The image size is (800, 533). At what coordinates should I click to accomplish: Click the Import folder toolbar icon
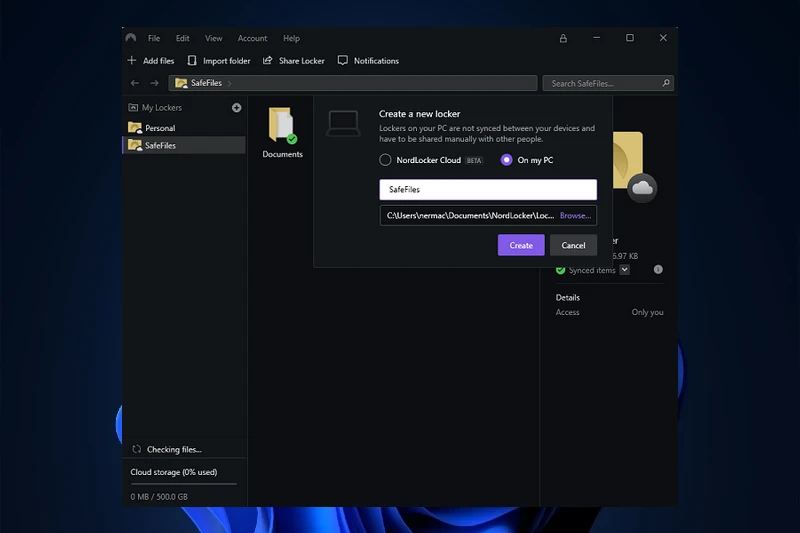pyautogui.click(x=193, y=61)
